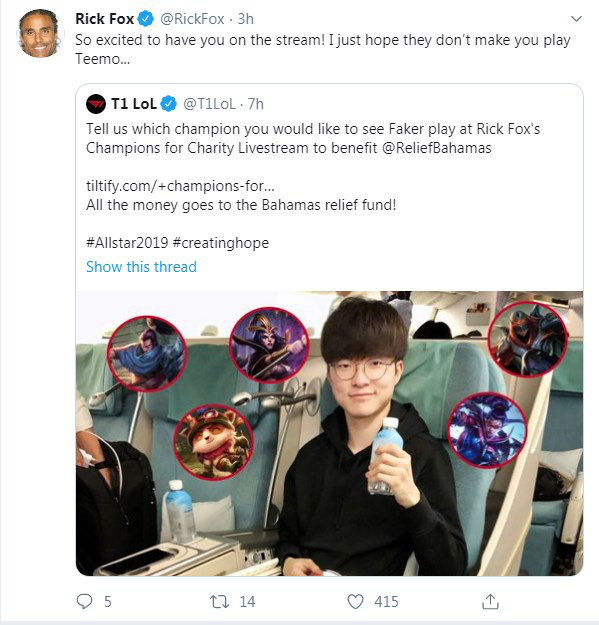
Task: Open the #creatinghope hashtag
Action: [221, 243]
